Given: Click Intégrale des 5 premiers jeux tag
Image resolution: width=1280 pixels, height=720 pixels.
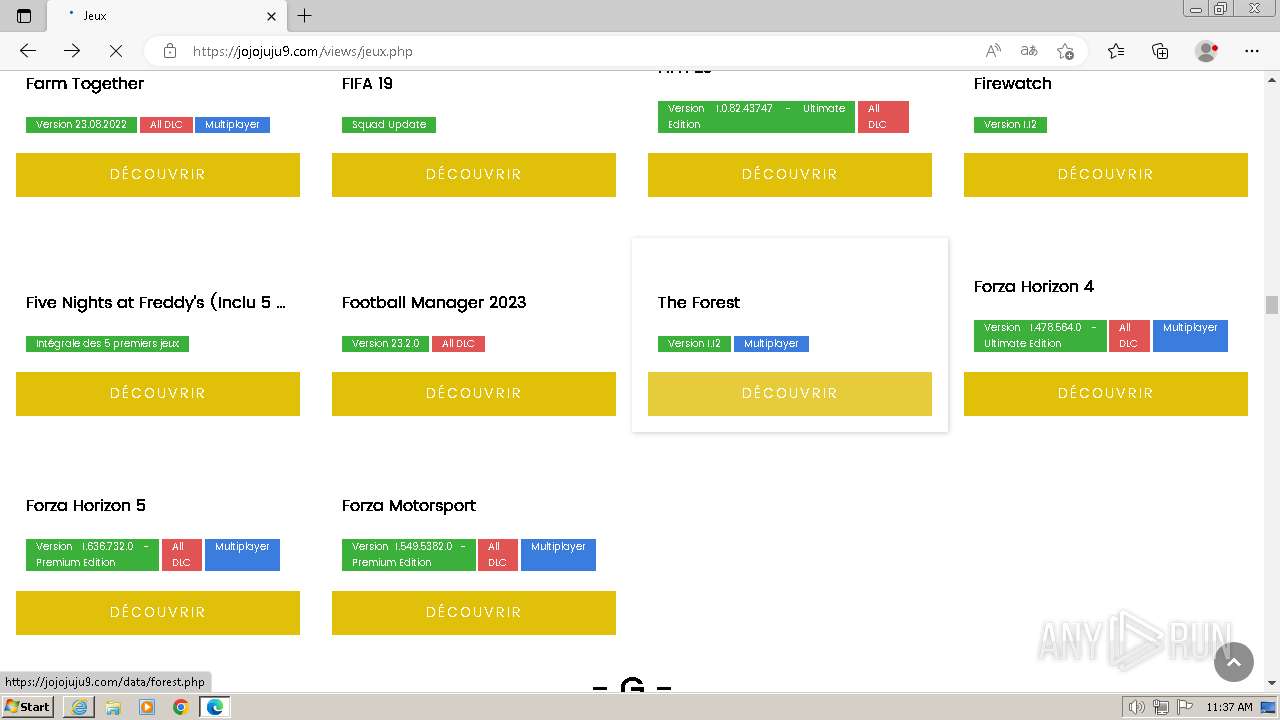Looking at the screenshot, I should click(107, 344).
